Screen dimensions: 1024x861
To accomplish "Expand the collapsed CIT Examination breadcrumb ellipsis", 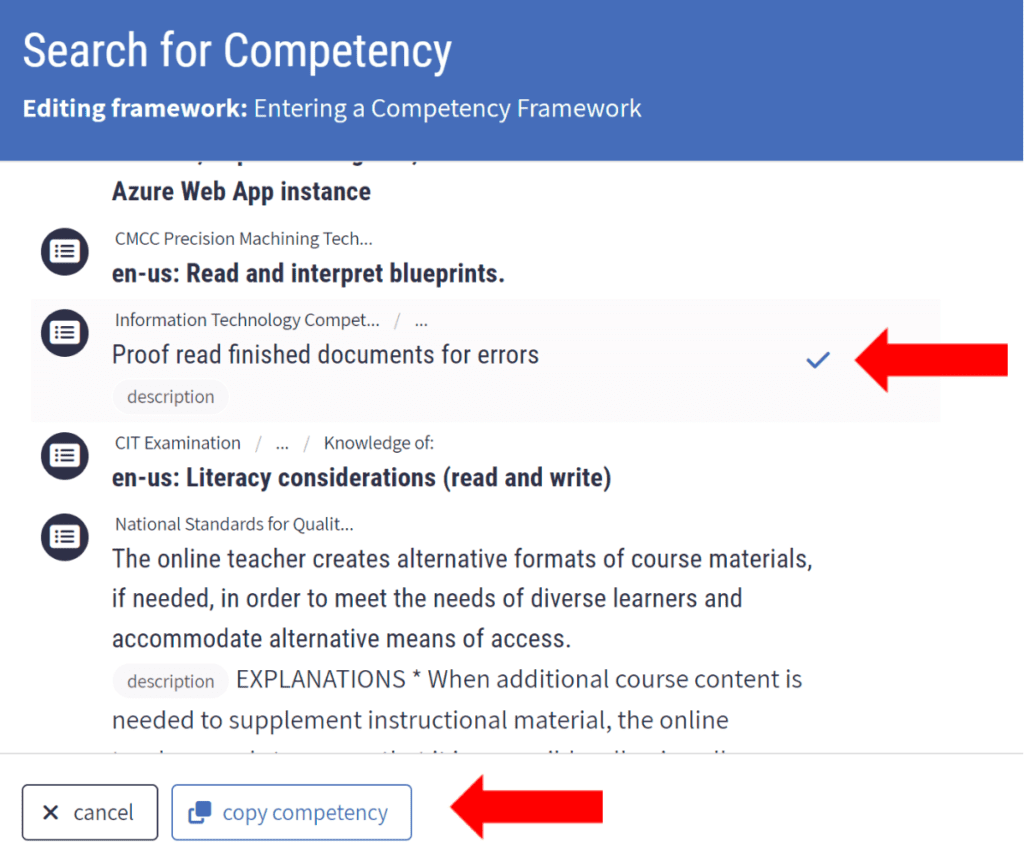I will (x=281, y=443).
